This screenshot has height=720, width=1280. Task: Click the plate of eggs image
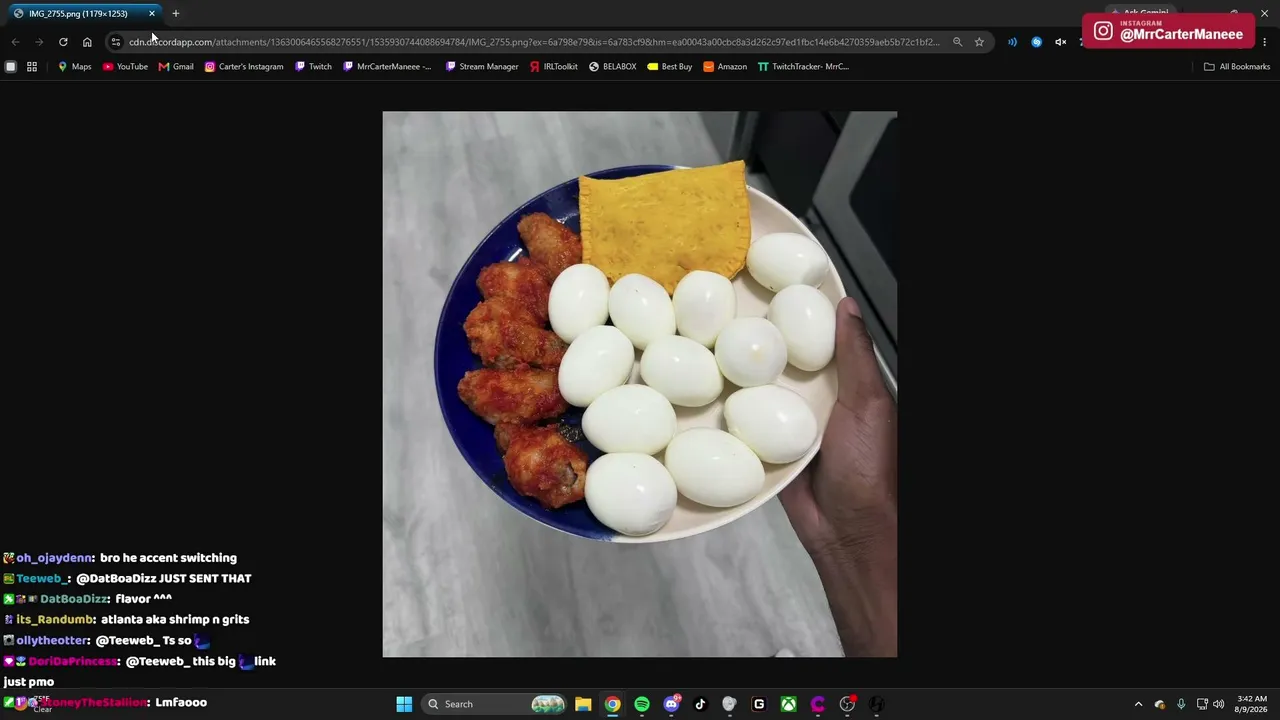pos(640,384)
